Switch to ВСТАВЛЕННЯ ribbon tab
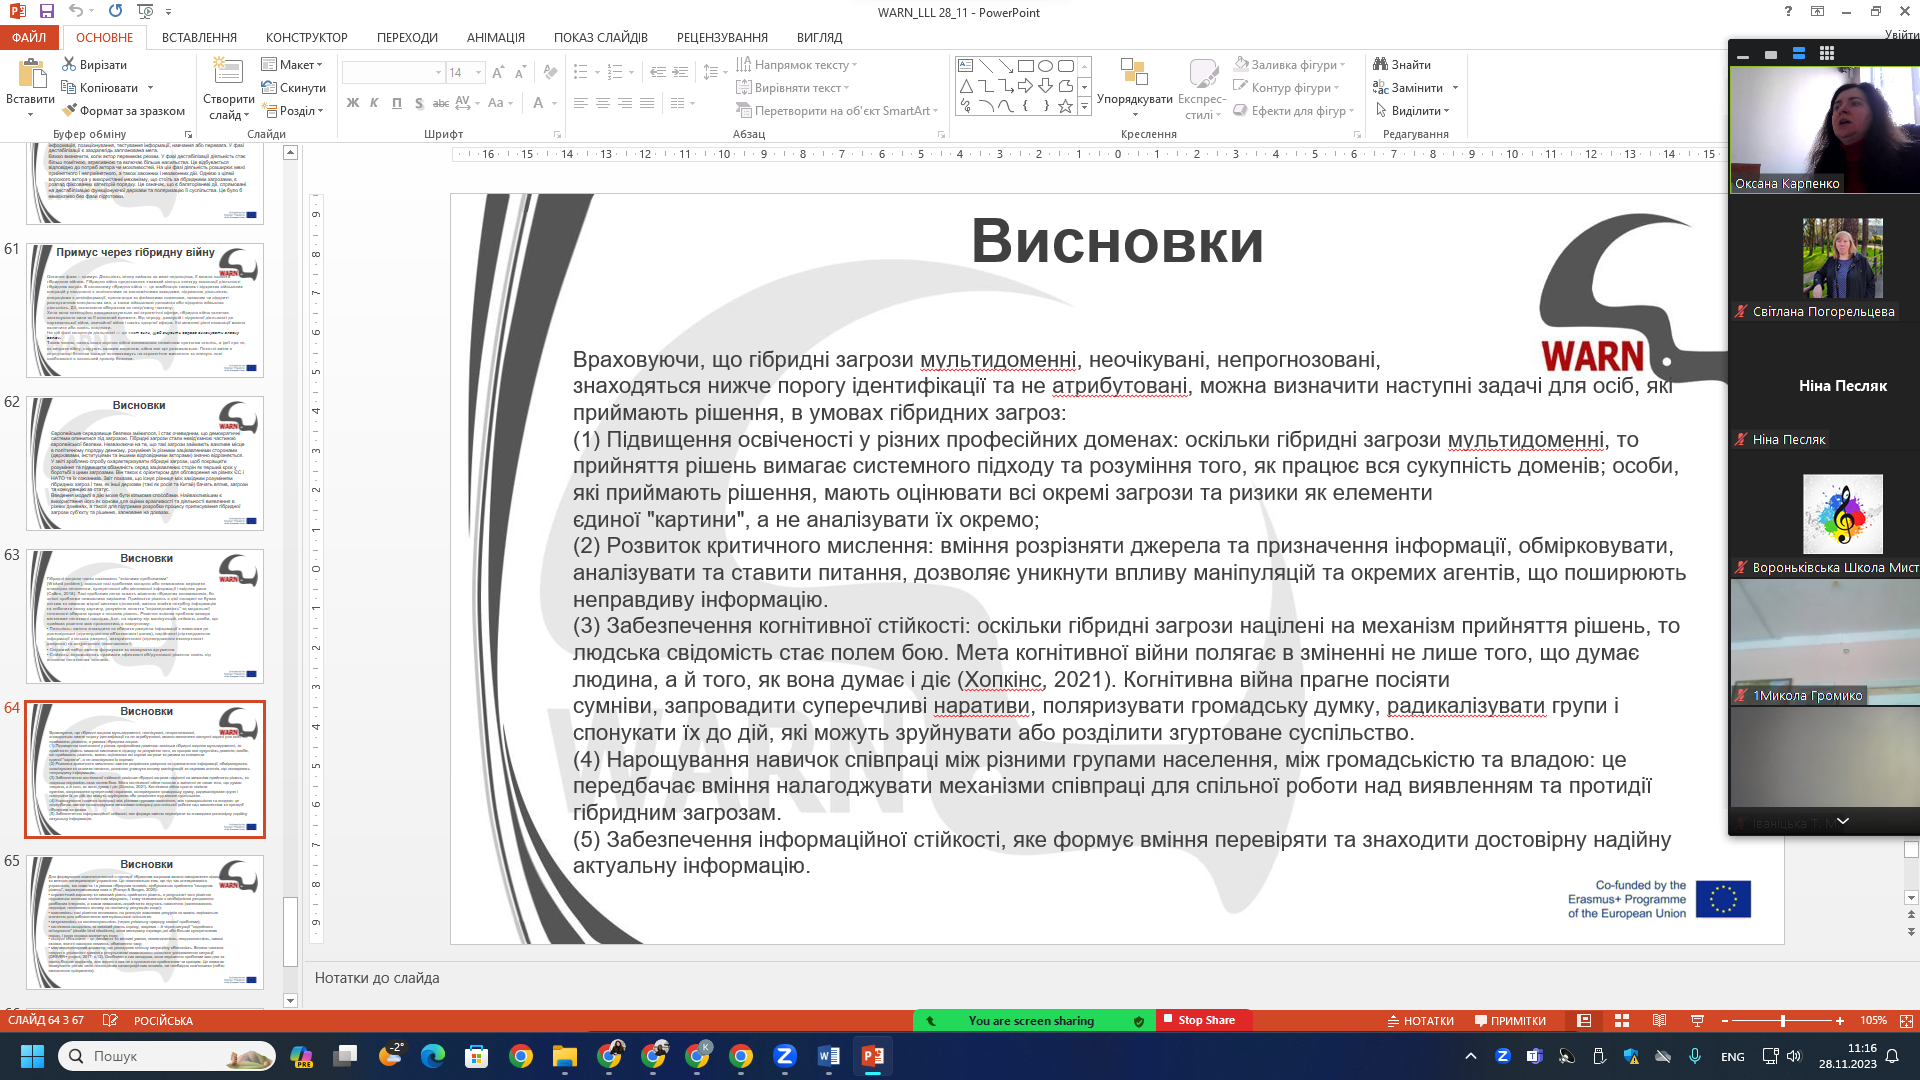 [199, 37]
